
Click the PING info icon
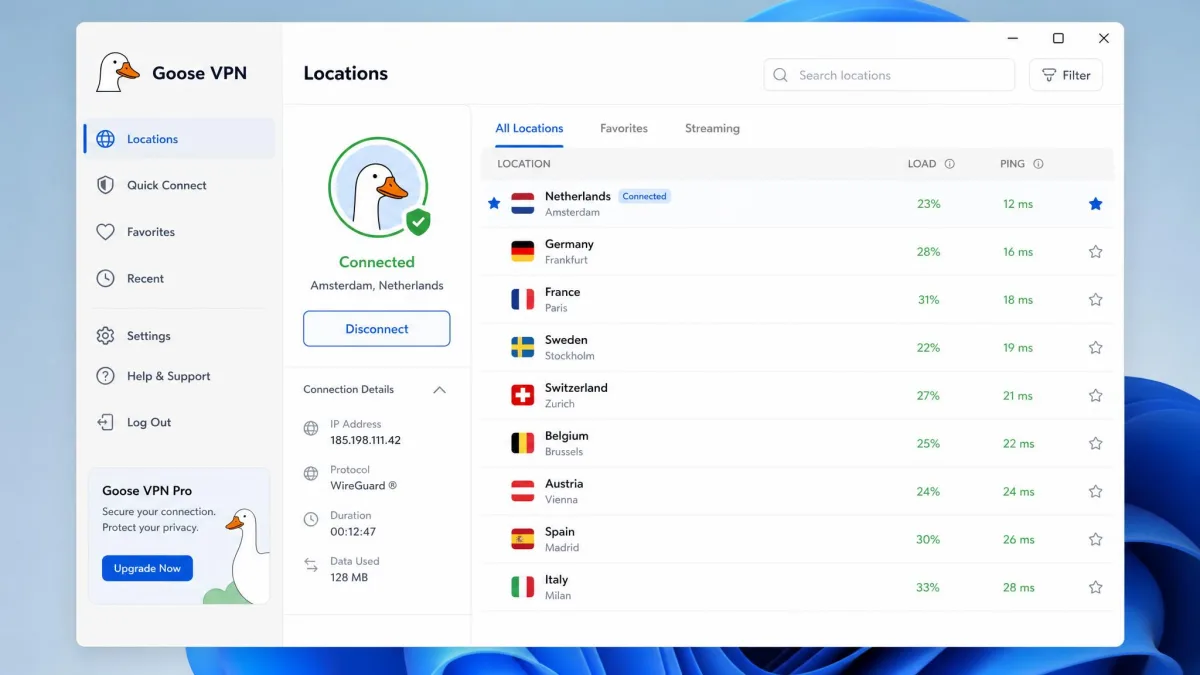(1038, 164)
